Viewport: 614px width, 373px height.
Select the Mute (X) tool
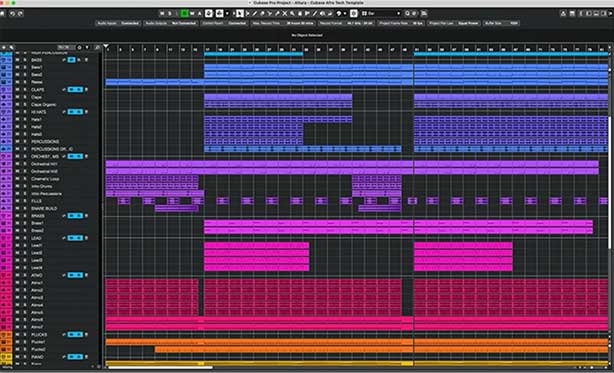285,13
